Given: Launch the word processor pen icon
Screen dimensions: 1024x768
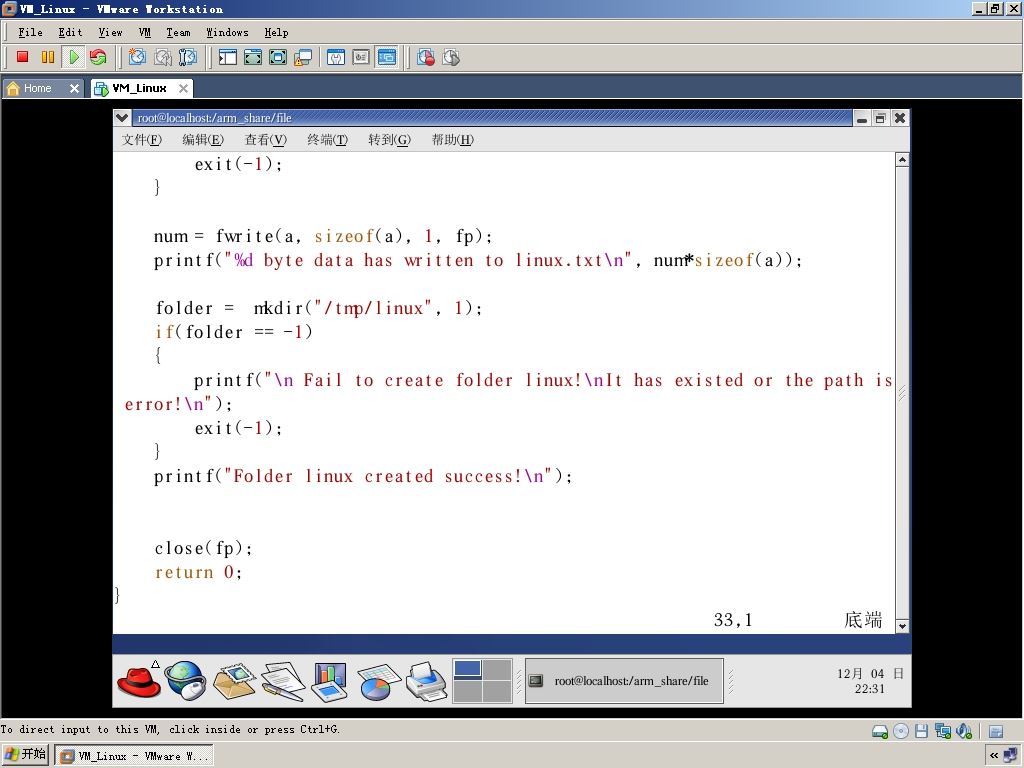Looking at the screenshot, I should click(283, 680).
